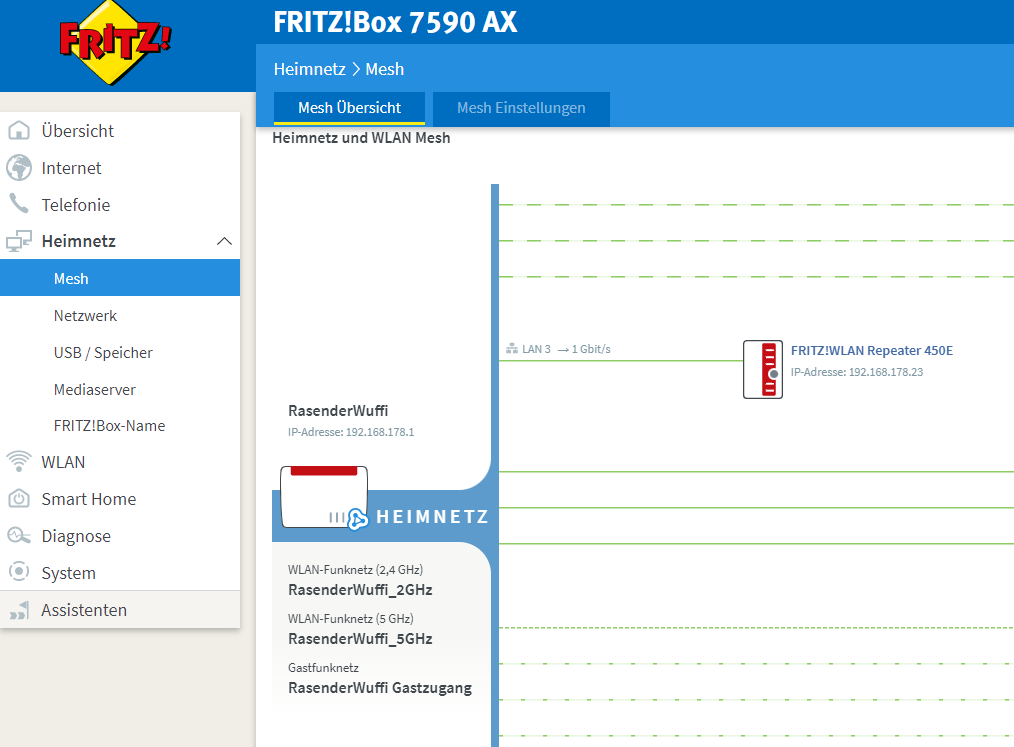1014x747 pixels.
Task: Click the HEIMNETZ banner label
Action: coord(433,517)
